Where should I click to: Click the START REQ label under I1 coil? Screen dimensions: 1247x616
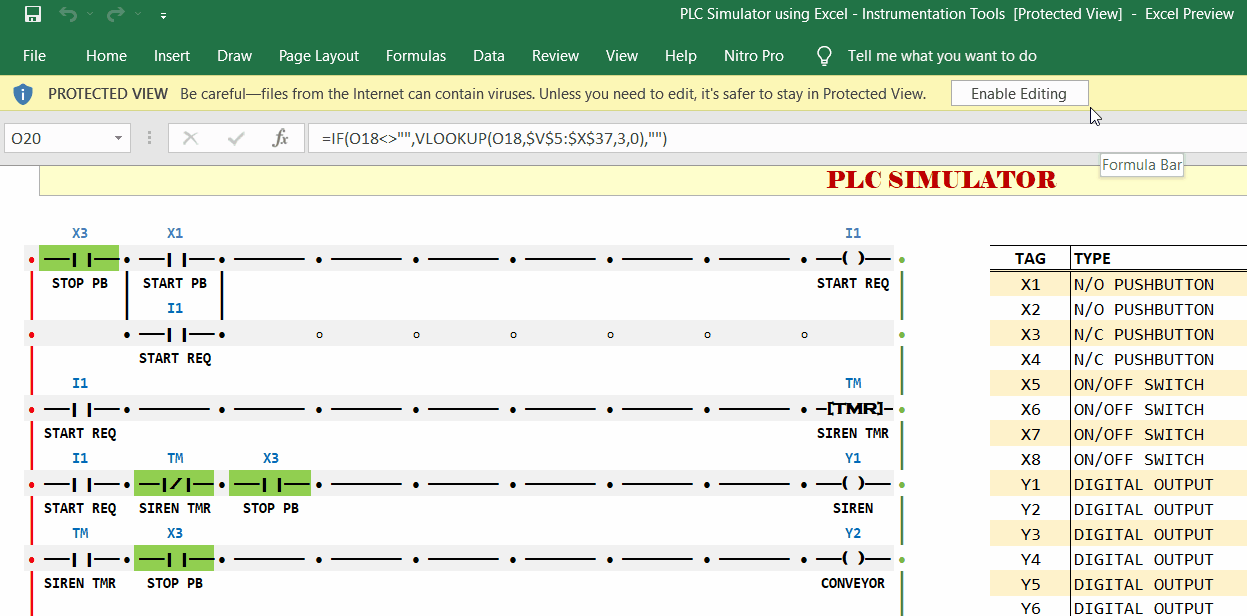point(853,283)
